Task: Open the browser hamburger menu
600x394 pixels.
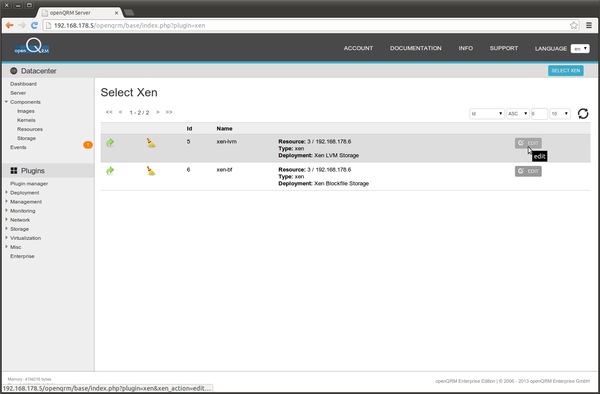Action: [589, 25]
